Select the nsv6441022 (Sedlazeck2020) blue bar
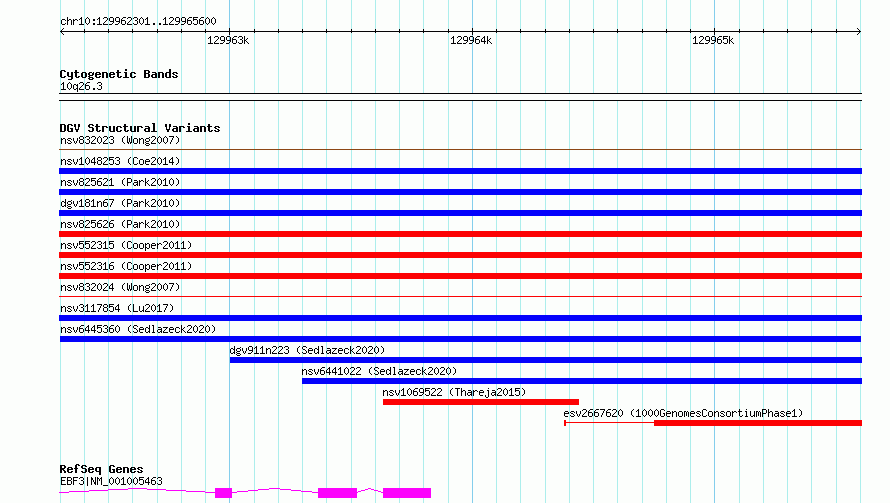The image size is (890, 503). pyautogui.click(x=582, y=381)
